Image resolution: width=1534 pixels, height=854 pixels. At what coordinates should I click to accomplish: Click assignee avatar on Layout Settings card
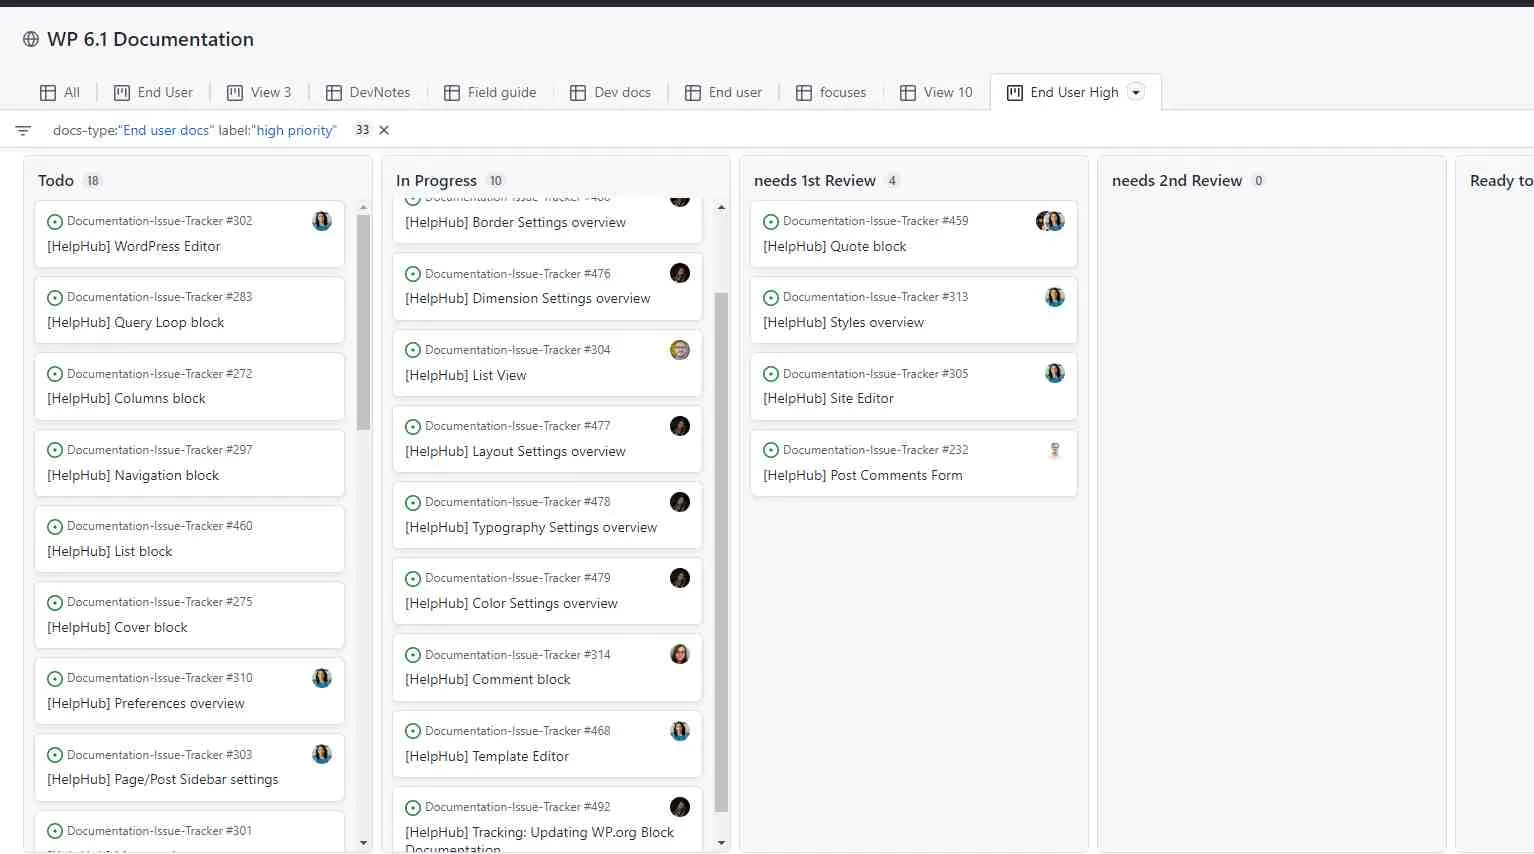coord(680,426)
